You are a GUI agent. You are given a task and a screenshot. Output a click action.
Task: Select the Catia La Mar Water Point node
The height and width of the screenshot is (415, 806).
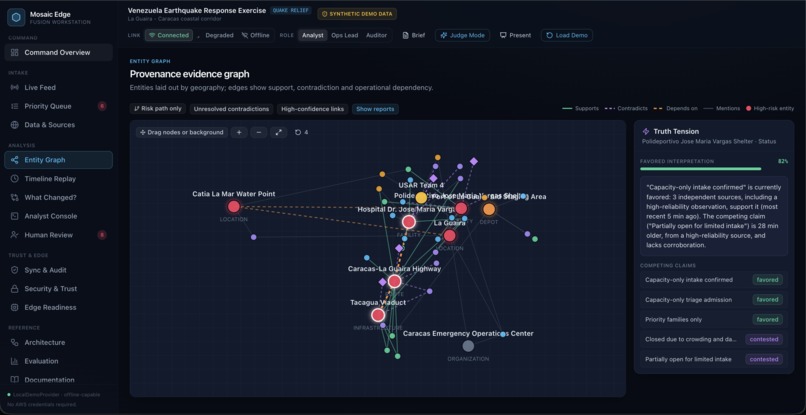(234, 207)
